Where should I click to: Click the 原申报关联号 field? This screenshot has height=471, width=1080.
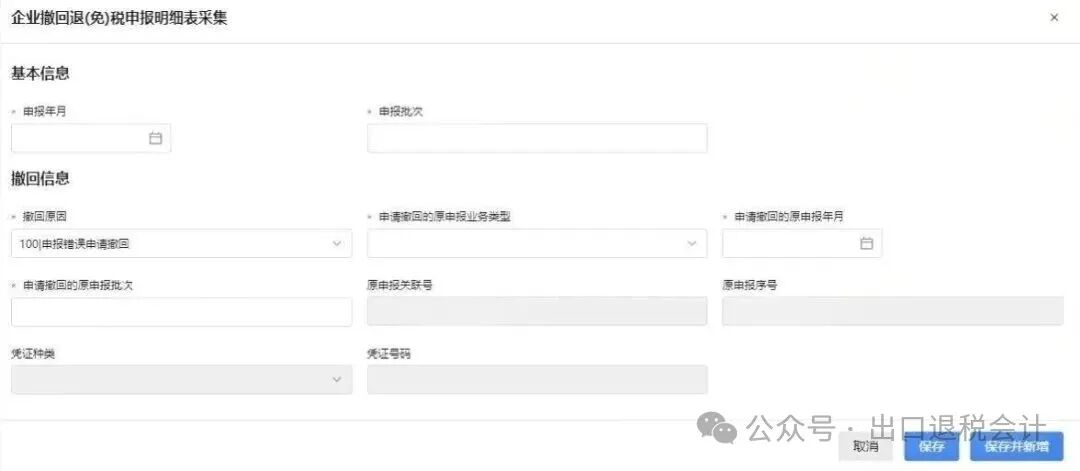pyautogui.click(x=537, y=312)
